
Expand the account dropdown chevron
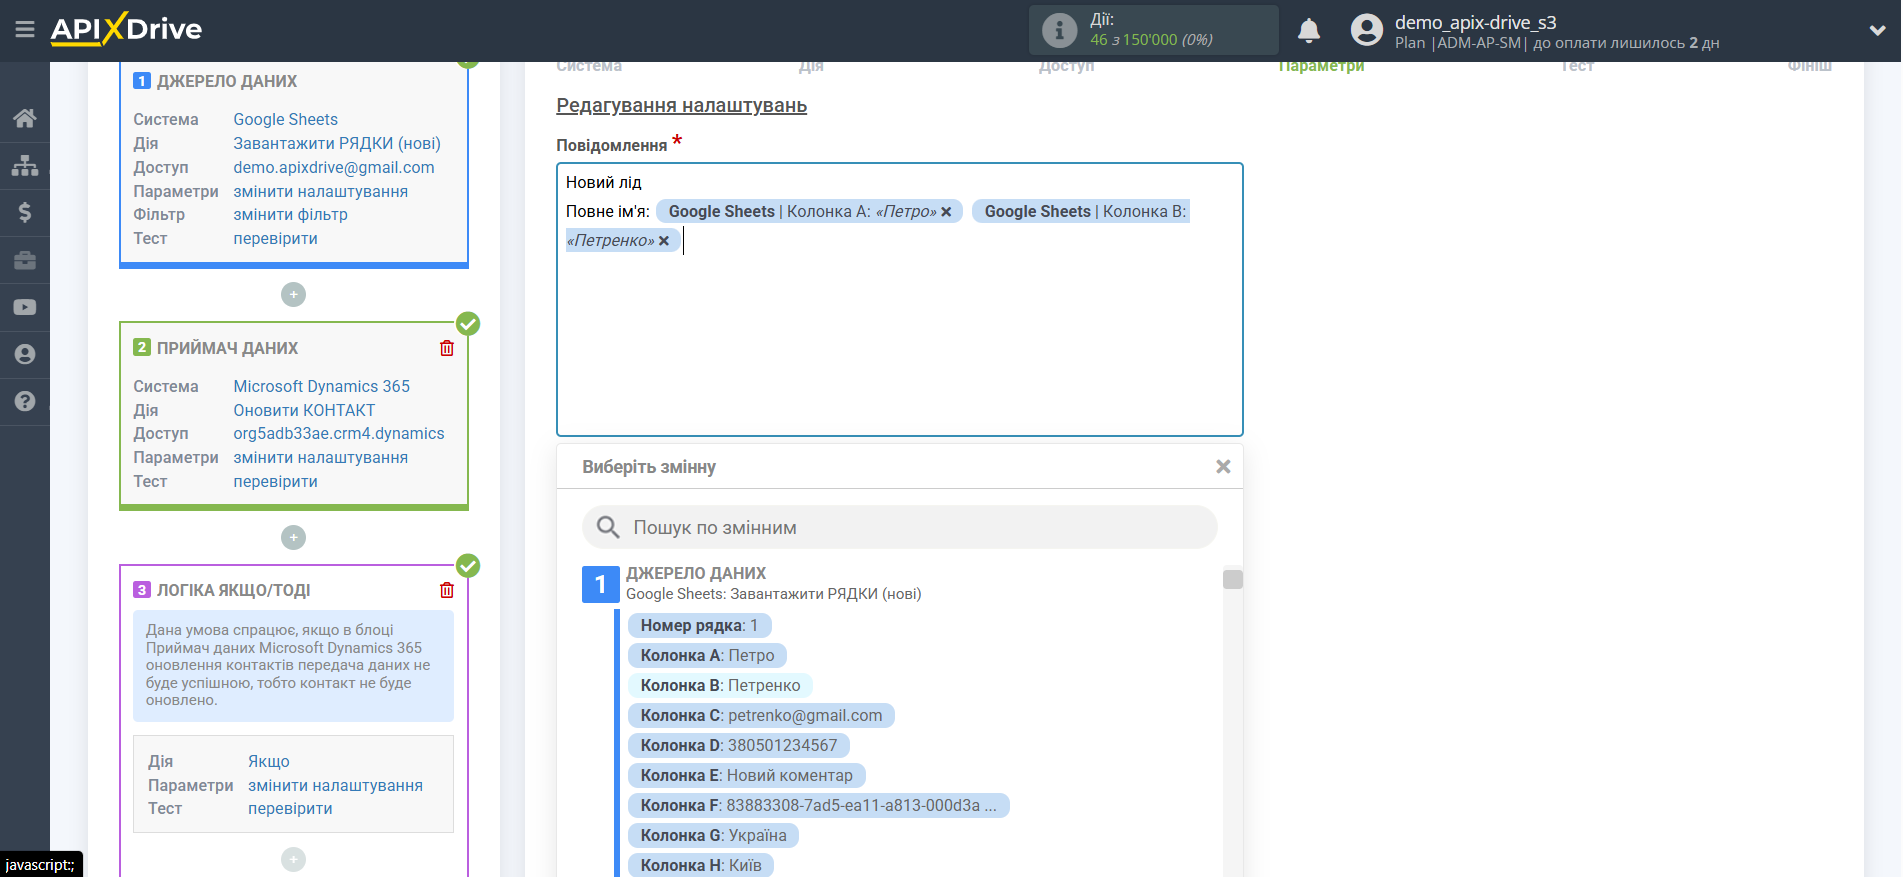[1877, 30]
